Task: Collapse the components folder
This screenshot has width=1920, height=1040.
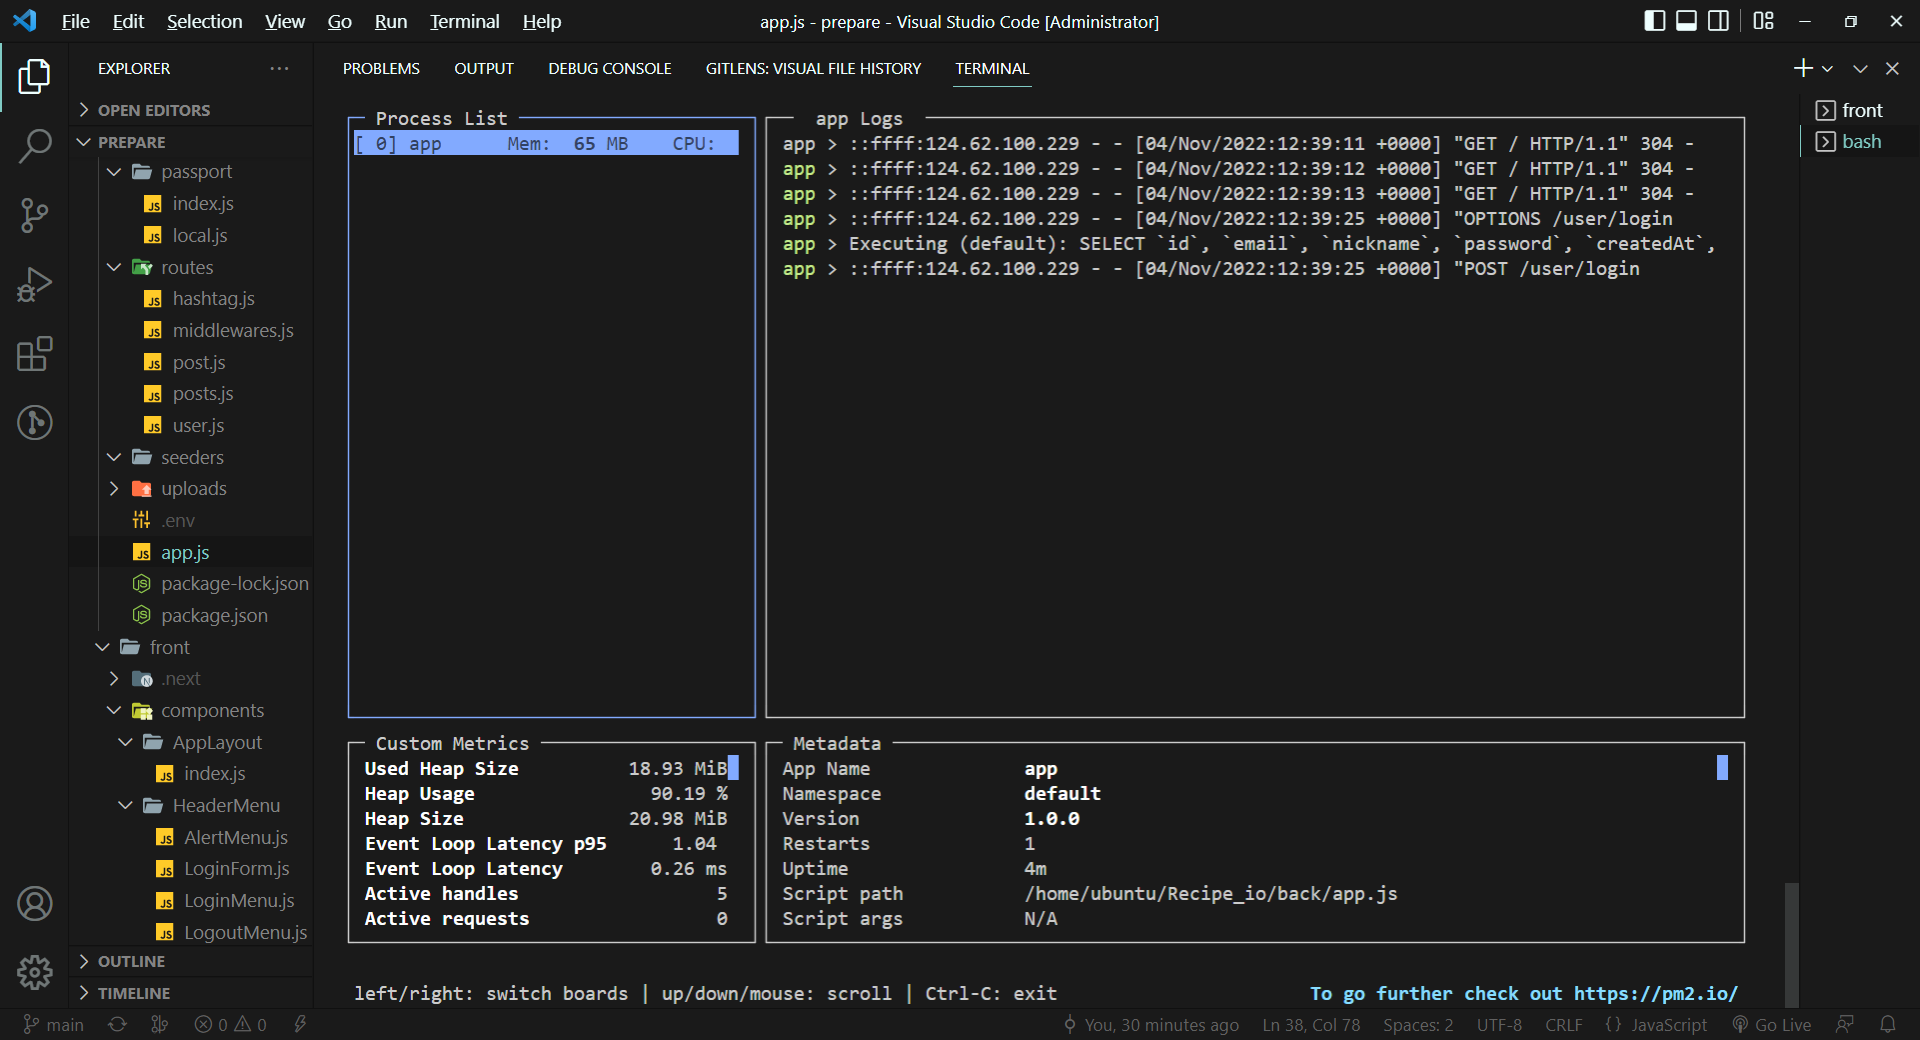Action: coord(191,711)
